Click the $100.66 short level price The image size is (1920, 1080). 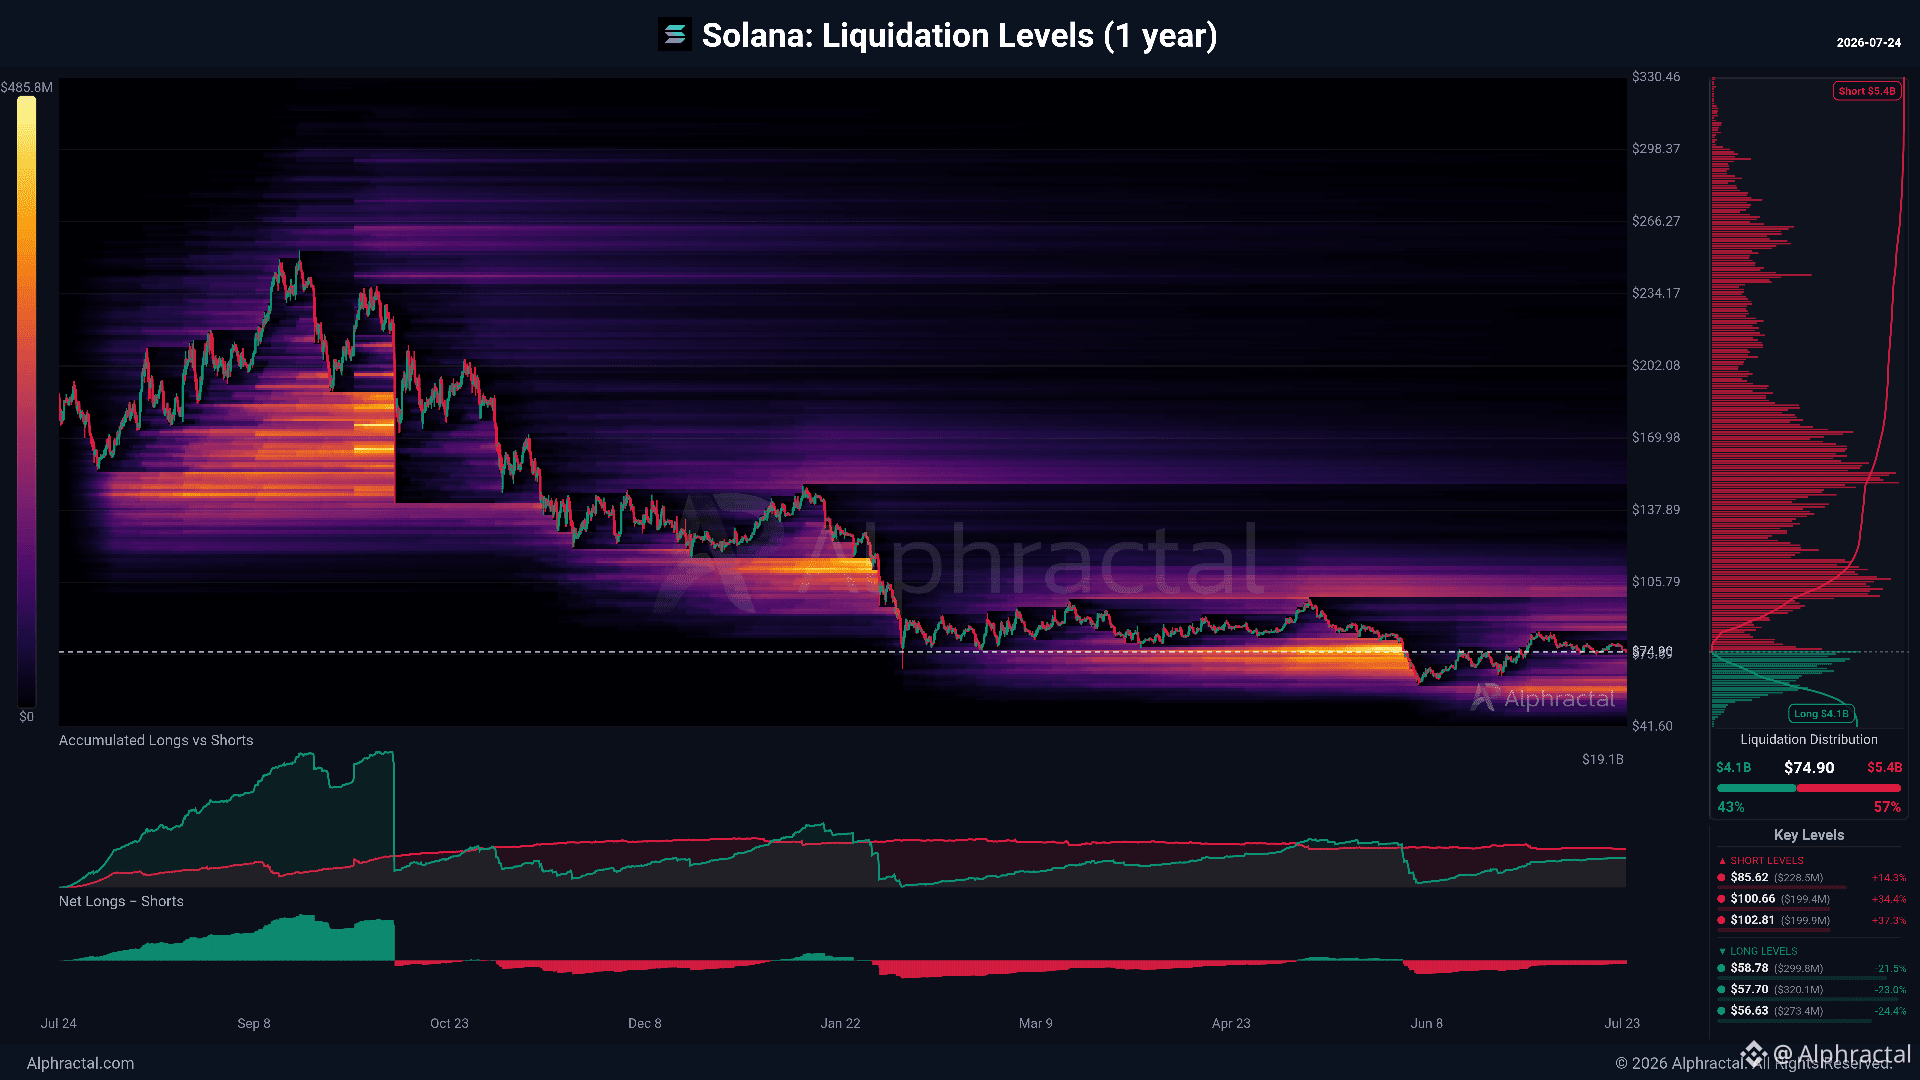coord(1753,899)
